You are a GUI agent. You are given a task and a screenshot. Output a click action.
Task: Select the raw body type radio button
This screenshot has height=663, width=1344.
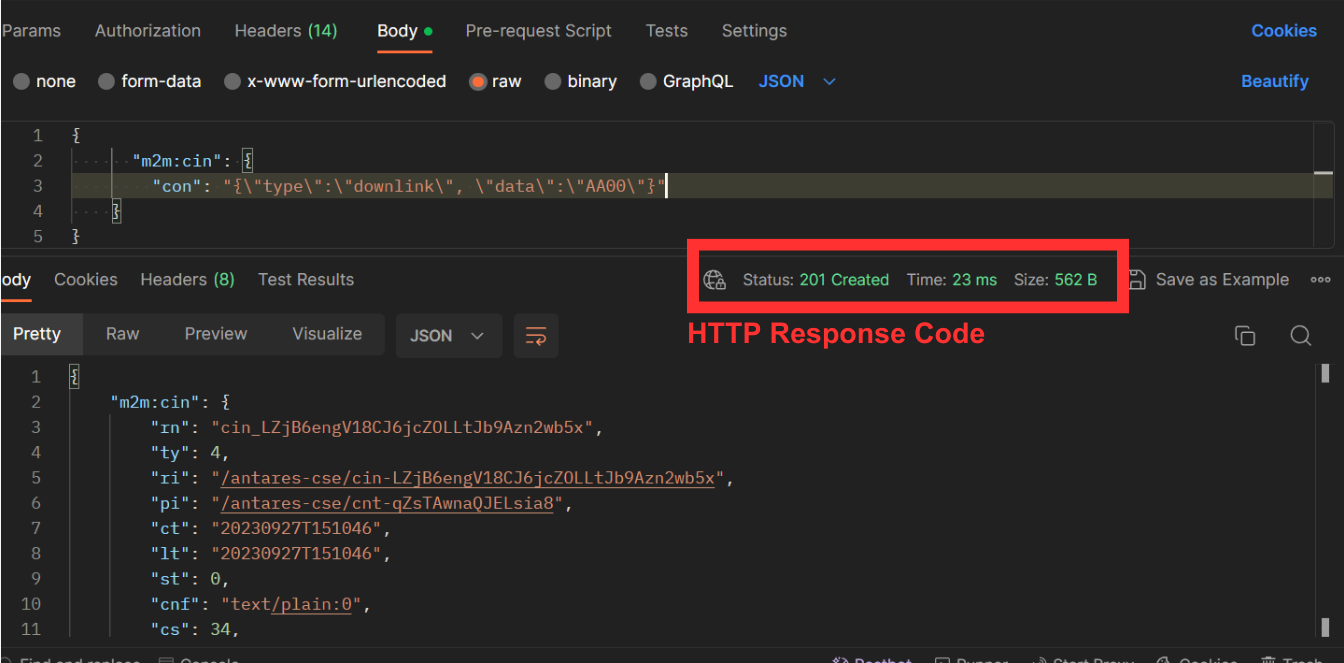pyautogui.click(x=478, y=82)
